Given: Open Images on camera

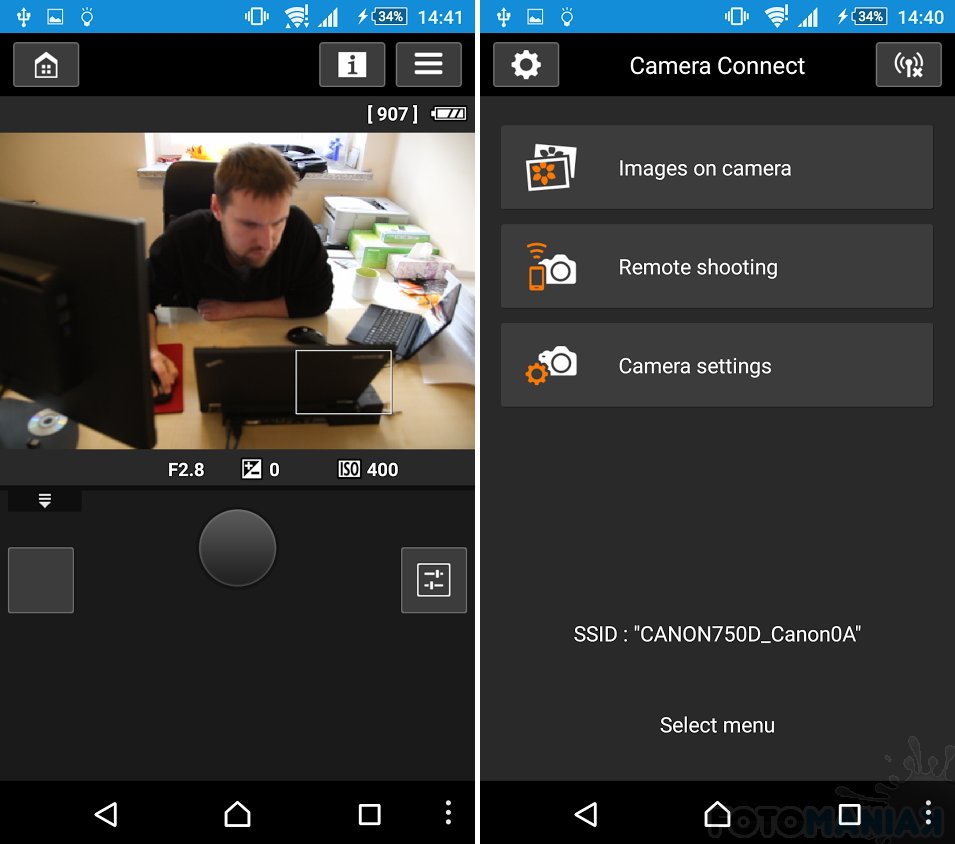Looking at the screenshot, I should tap(716, 168).
